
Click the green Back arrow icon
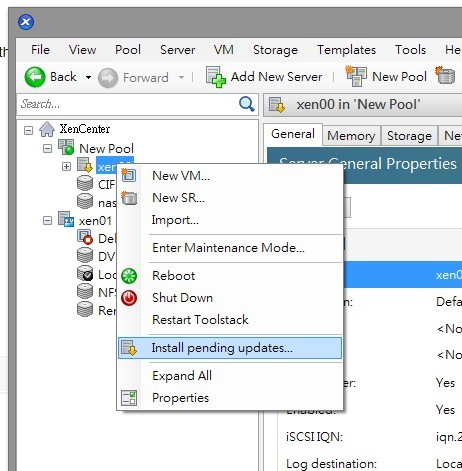click(35, 77)
